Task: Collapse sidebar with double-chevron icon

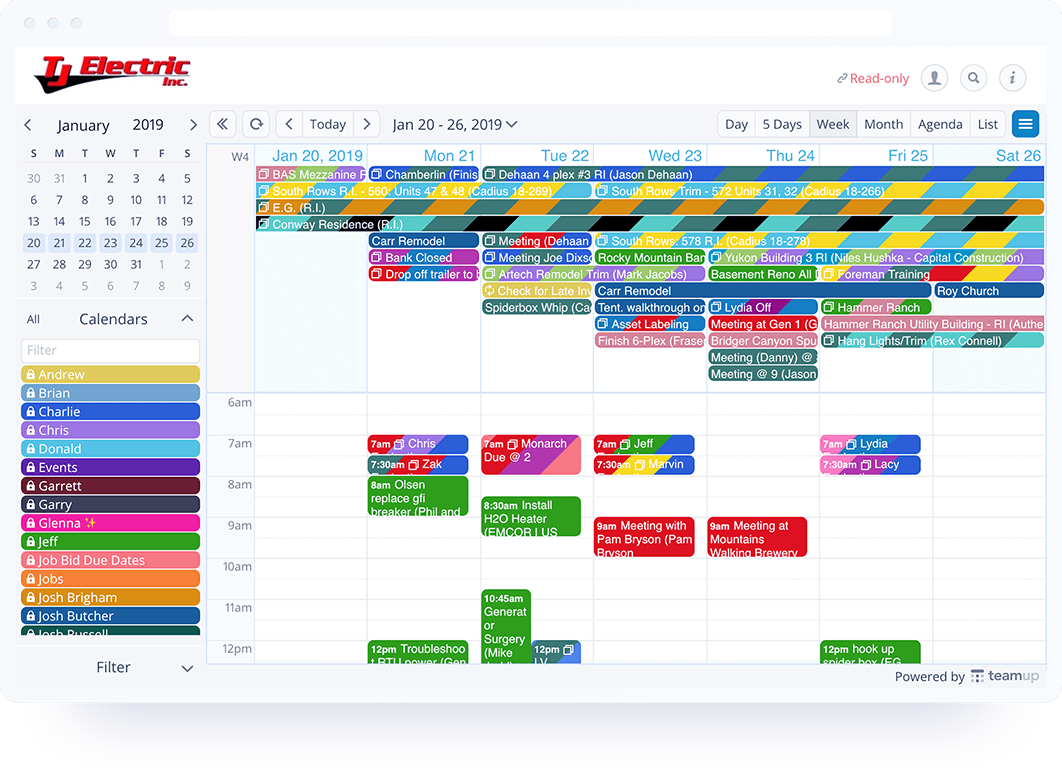Action: (222, 124)
